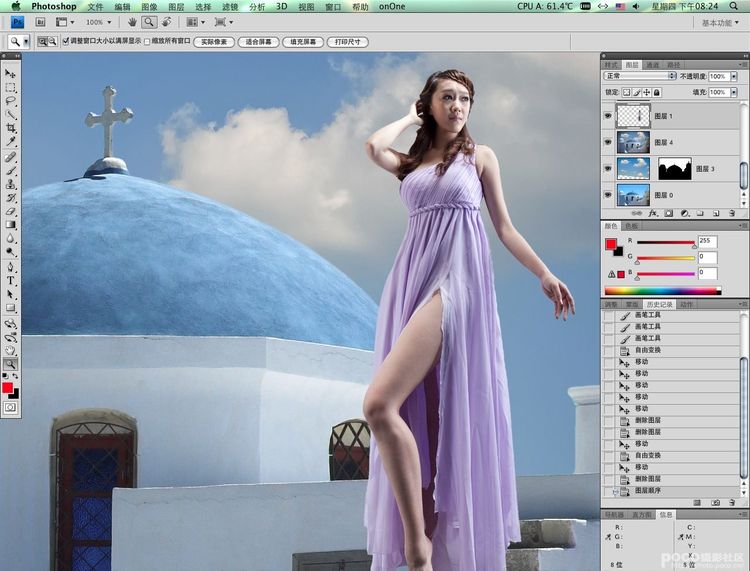The width and height of the screenshot is (750, 571).
Task: Open the 文件 menu
Action: click(96, 7)
